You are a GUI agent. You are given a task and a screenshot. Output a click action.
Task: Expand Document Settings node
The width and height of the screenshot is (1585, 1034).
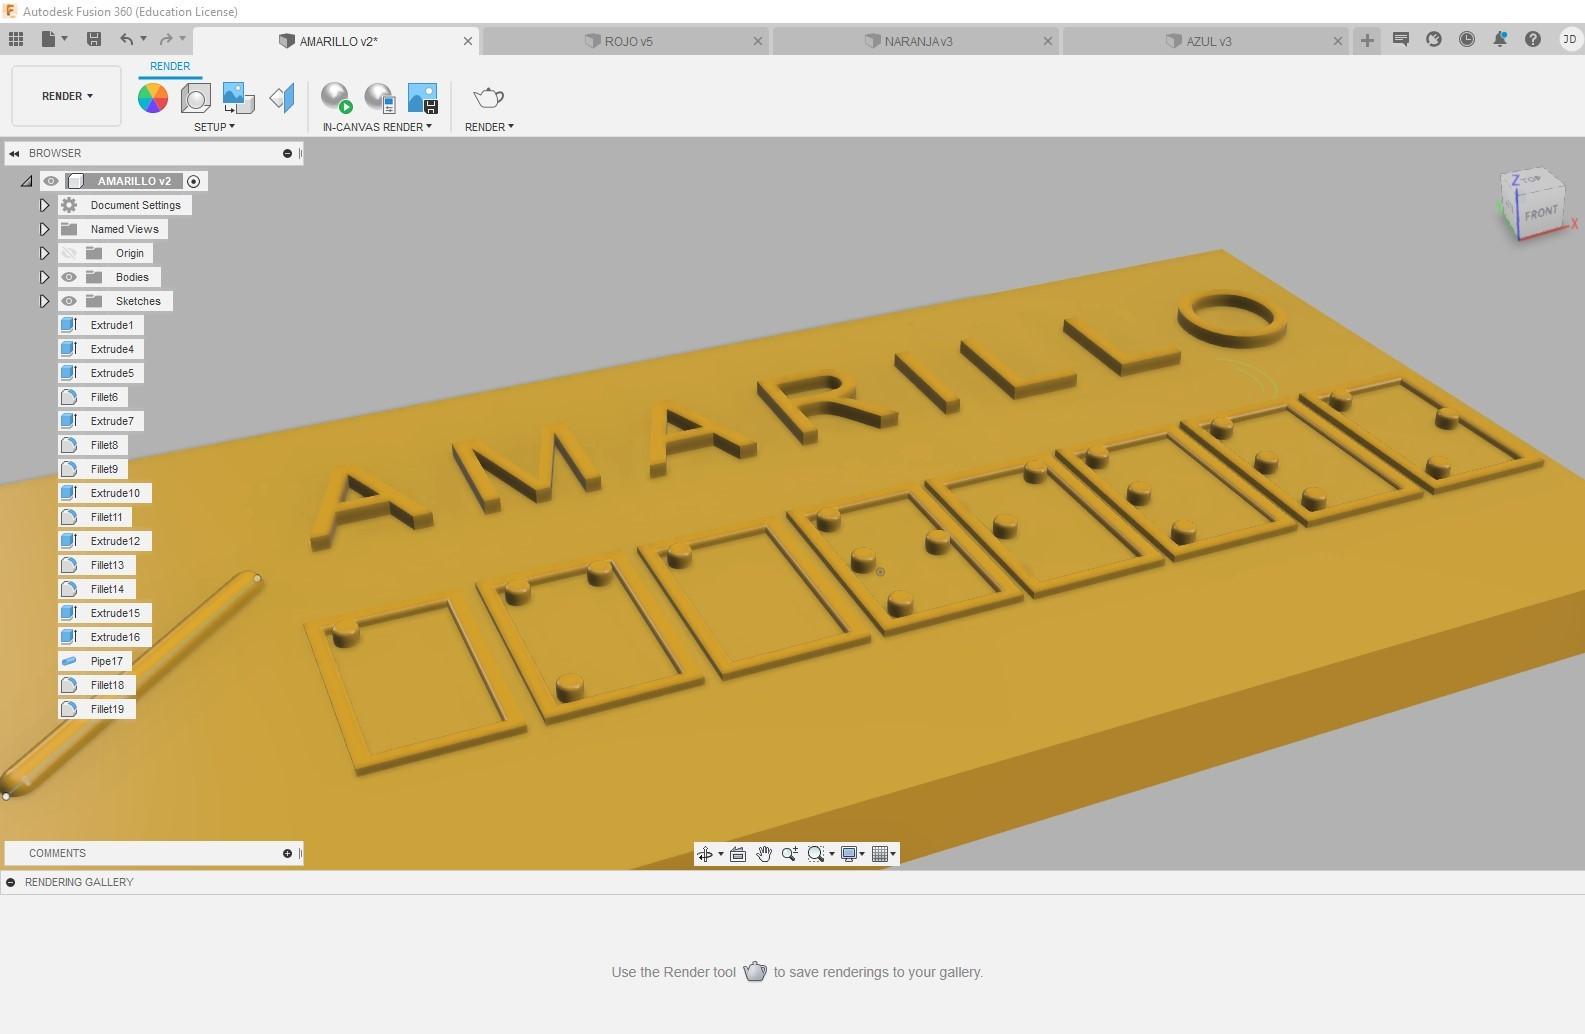[44, 205]
